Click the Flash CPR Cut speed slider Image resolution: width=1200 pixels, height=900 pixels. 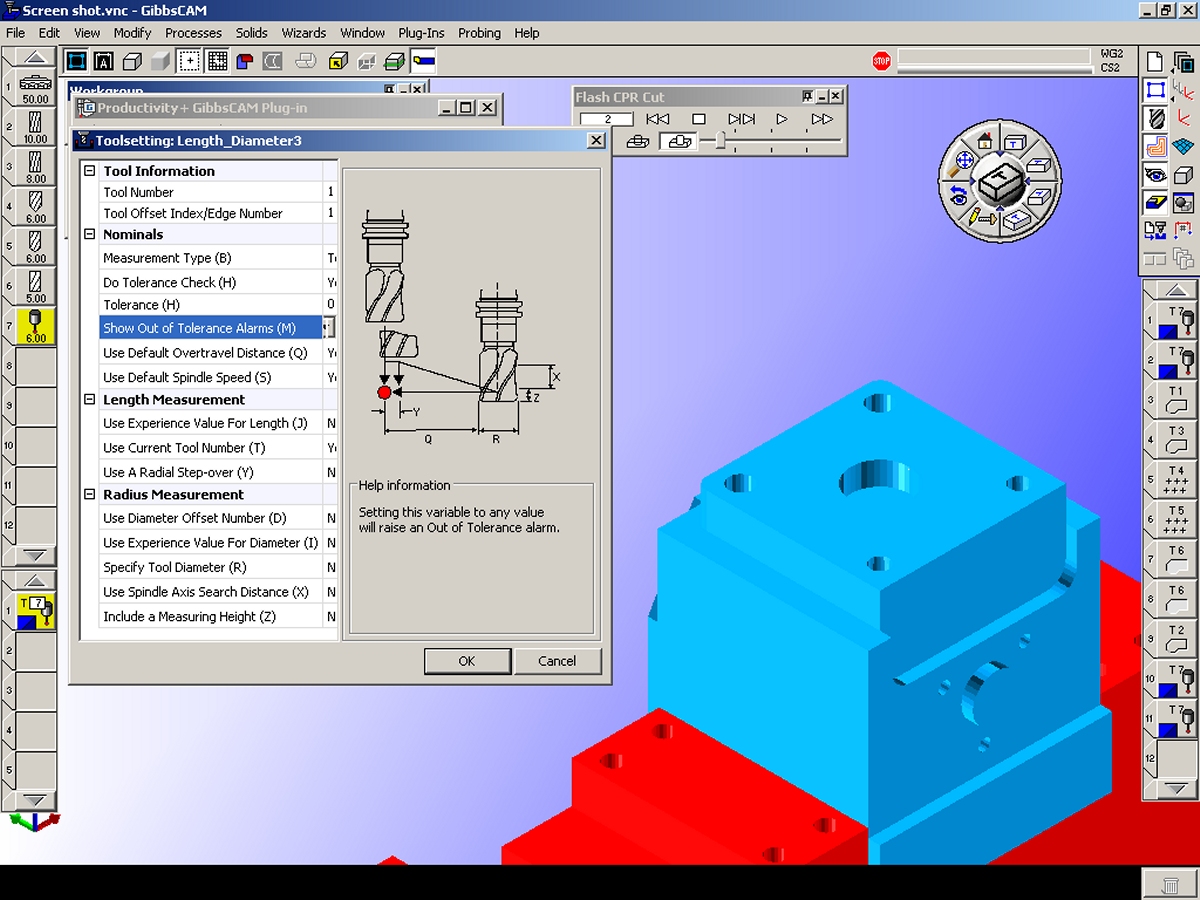tap(718, 142)
